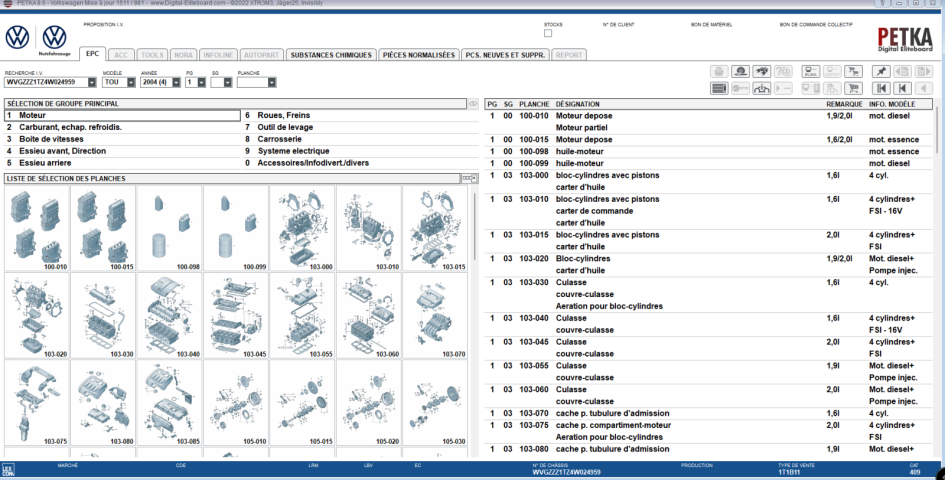Open the REPORT tab
This screenshot has height=480, width=945.
click(x=569, y=55)
